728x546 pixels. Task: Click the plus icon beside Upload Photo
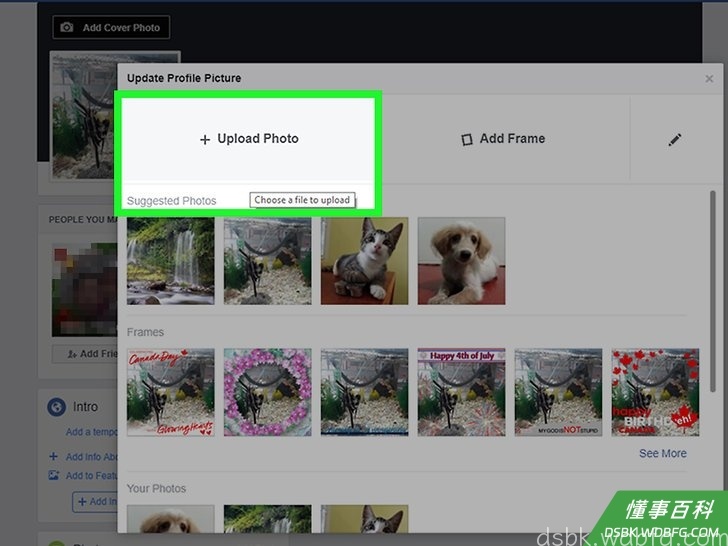click(x=205, y=140)
